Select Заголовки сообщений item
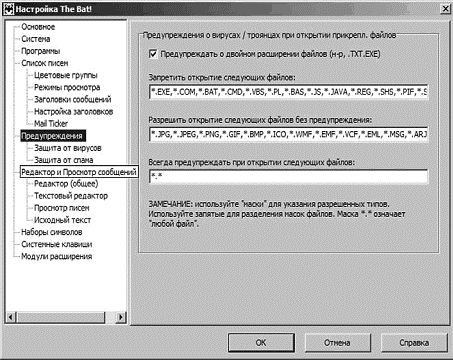453x360 pixels. pyautogui.click(x=73, y=99)
